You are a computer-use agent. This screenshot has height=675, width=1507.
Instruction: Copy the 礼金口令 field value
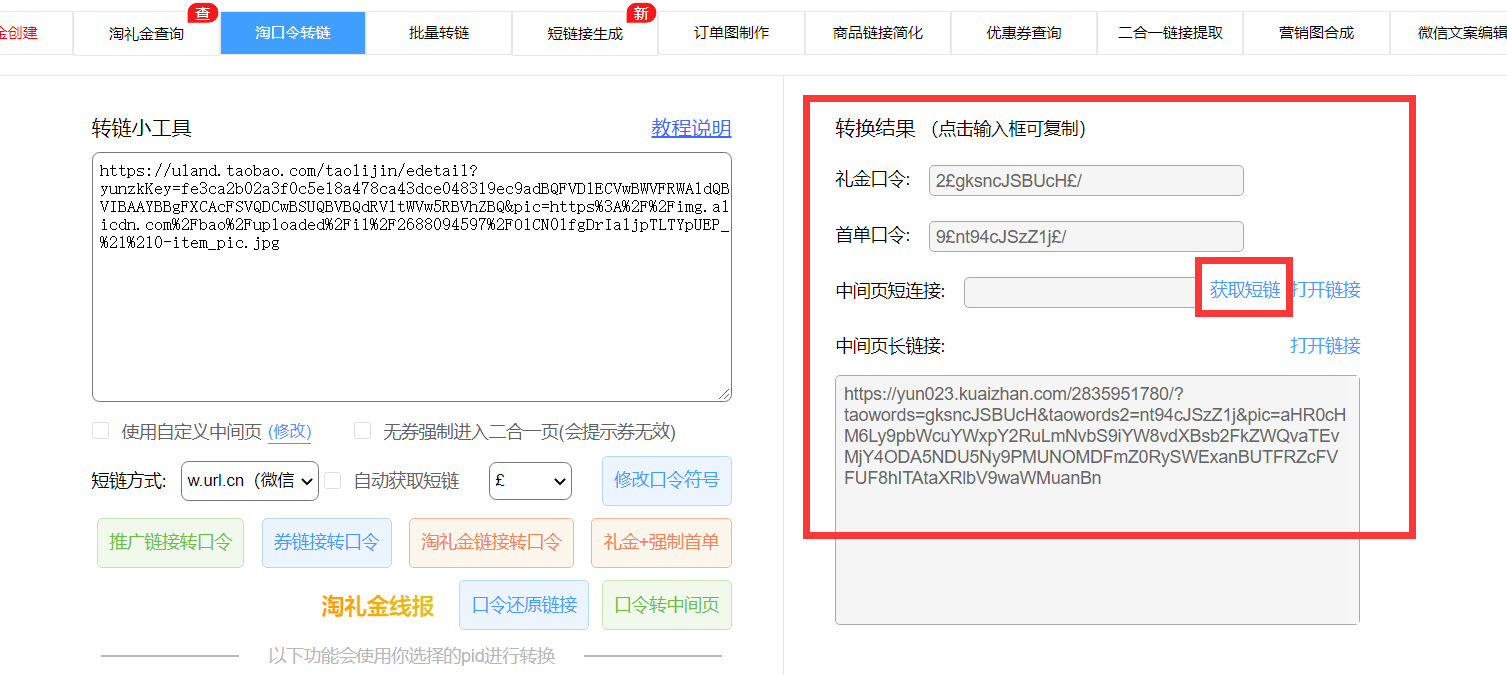1086,180
